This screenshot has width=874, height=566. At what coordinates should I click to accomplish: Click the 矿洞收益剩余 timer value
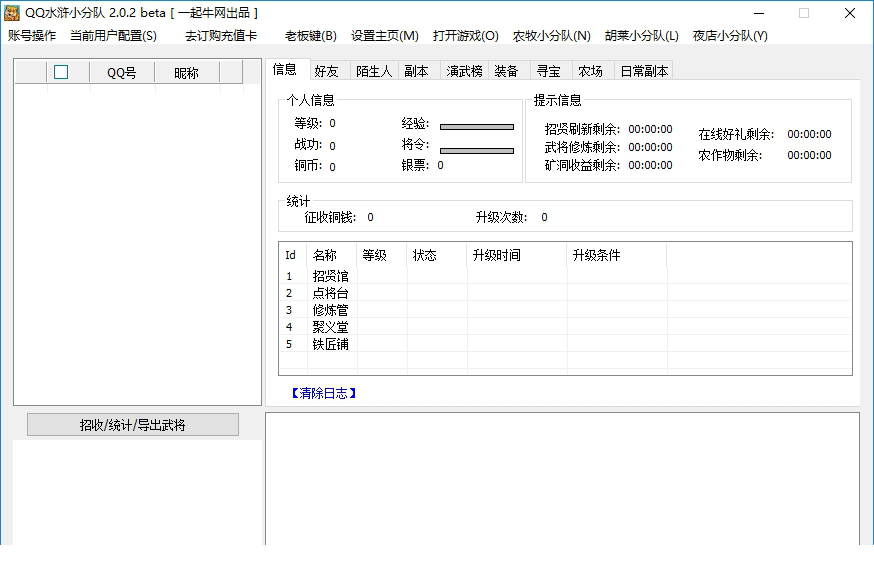pos(650,165)
